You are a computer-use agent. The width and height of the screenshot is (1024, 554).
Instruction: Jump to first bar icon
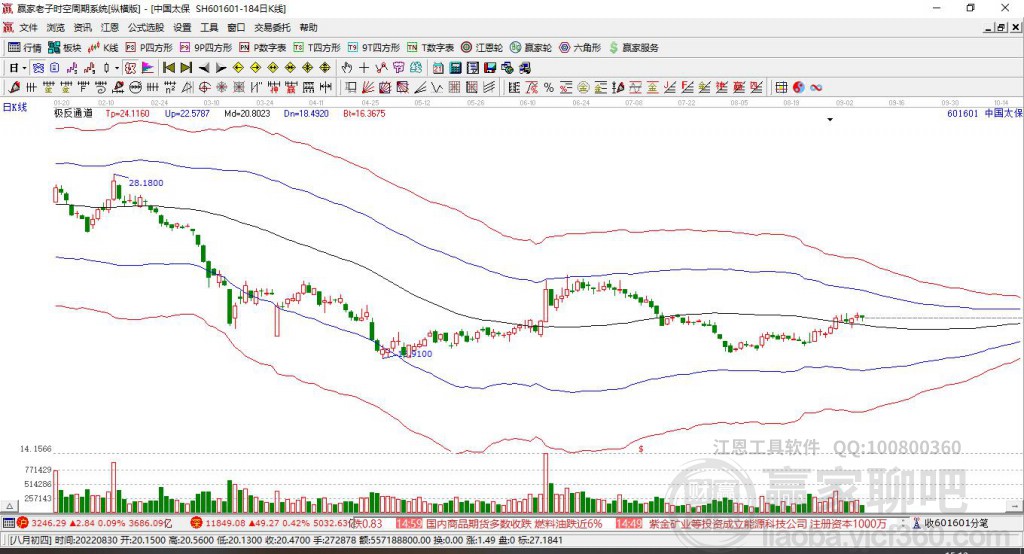pos(169,68)
